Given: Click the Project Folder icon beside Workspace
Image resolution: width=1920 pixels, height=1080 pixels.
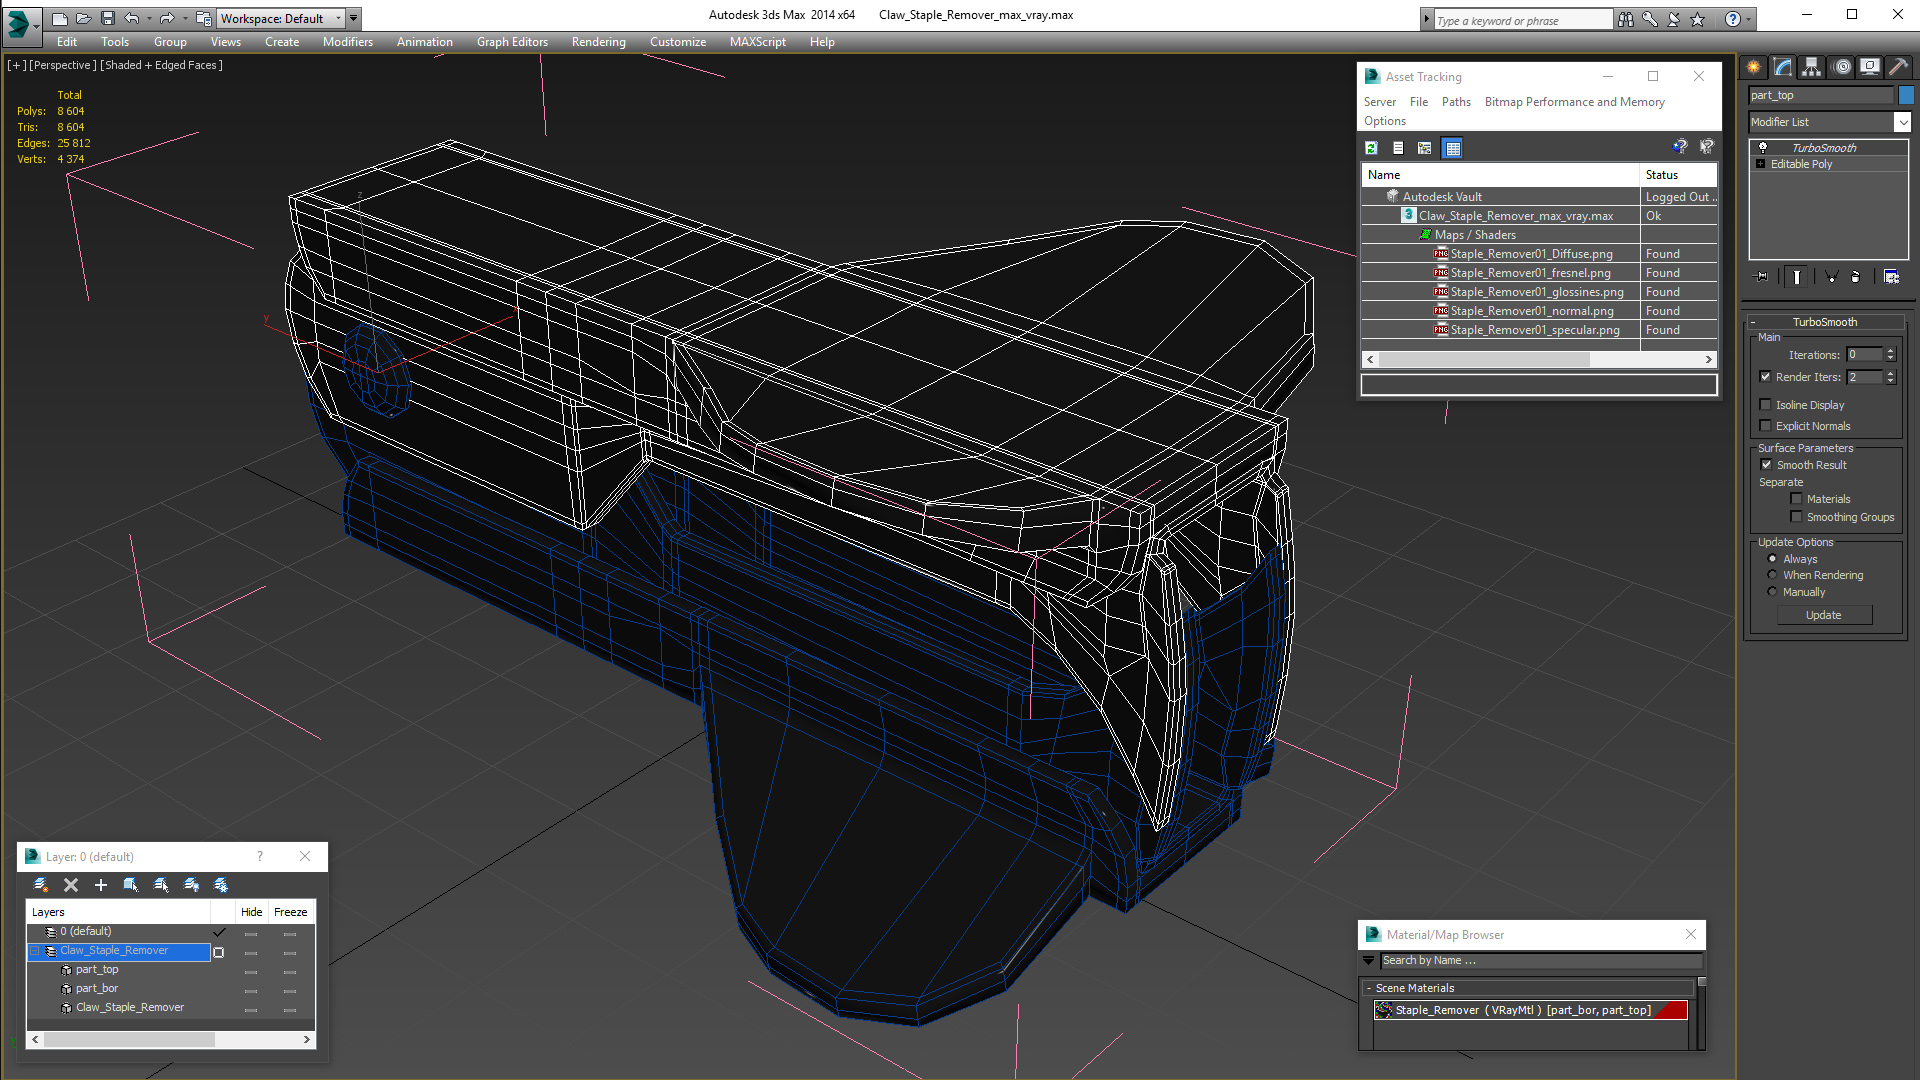Looking at the screenshot, I should (x=203, y=18).
